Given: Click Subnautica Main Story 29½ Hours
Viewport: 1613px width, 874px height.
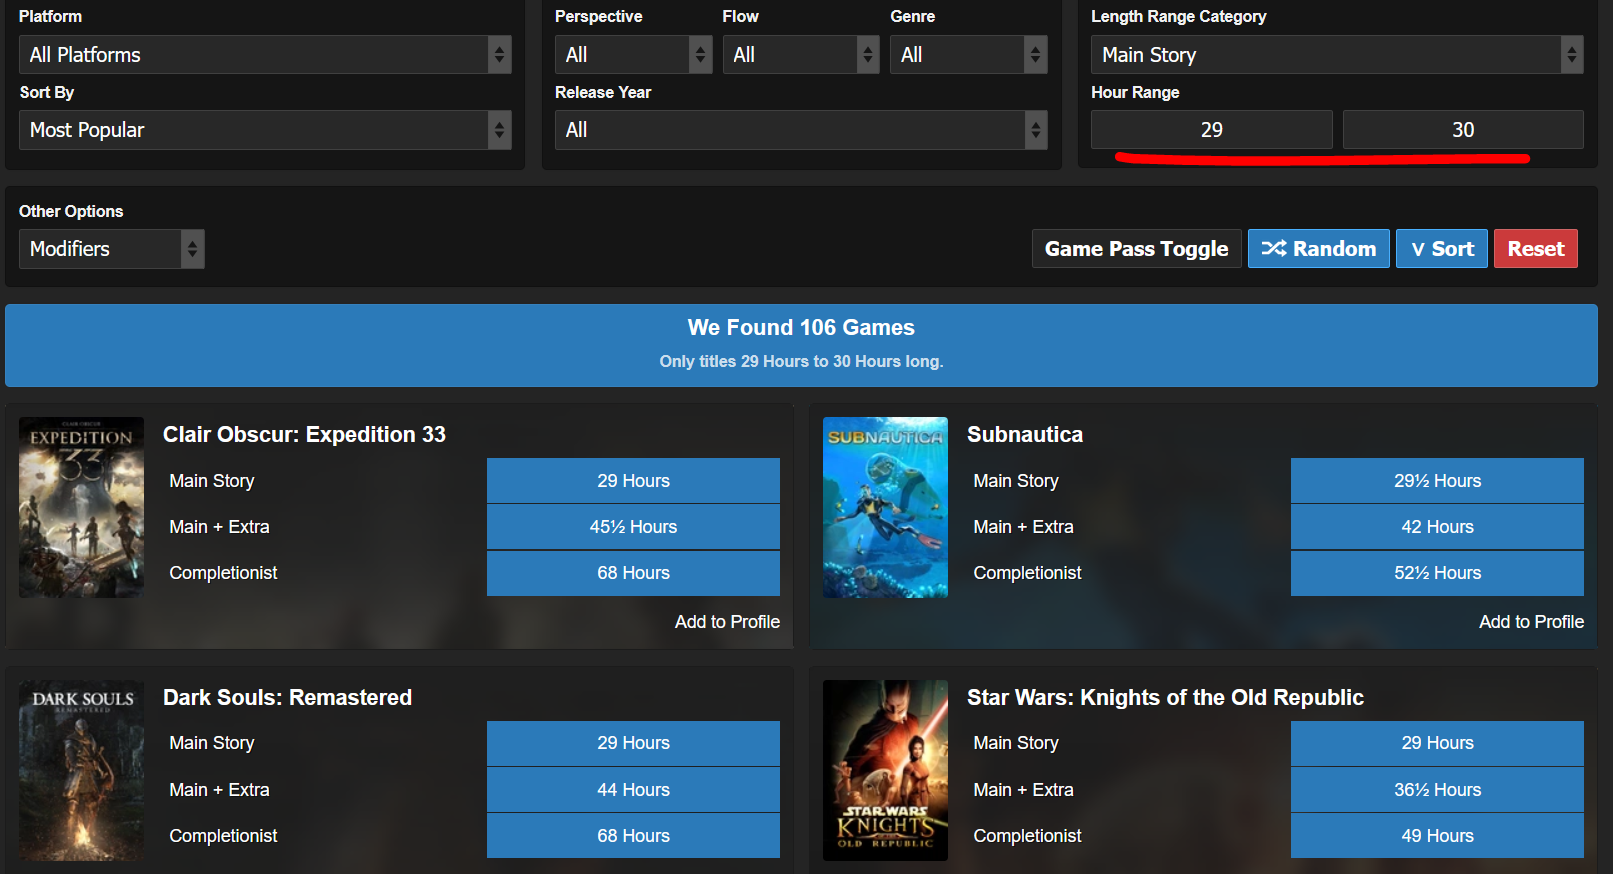Looking at the screenshot, I should pyautogui.click(x=1437, y=481).
